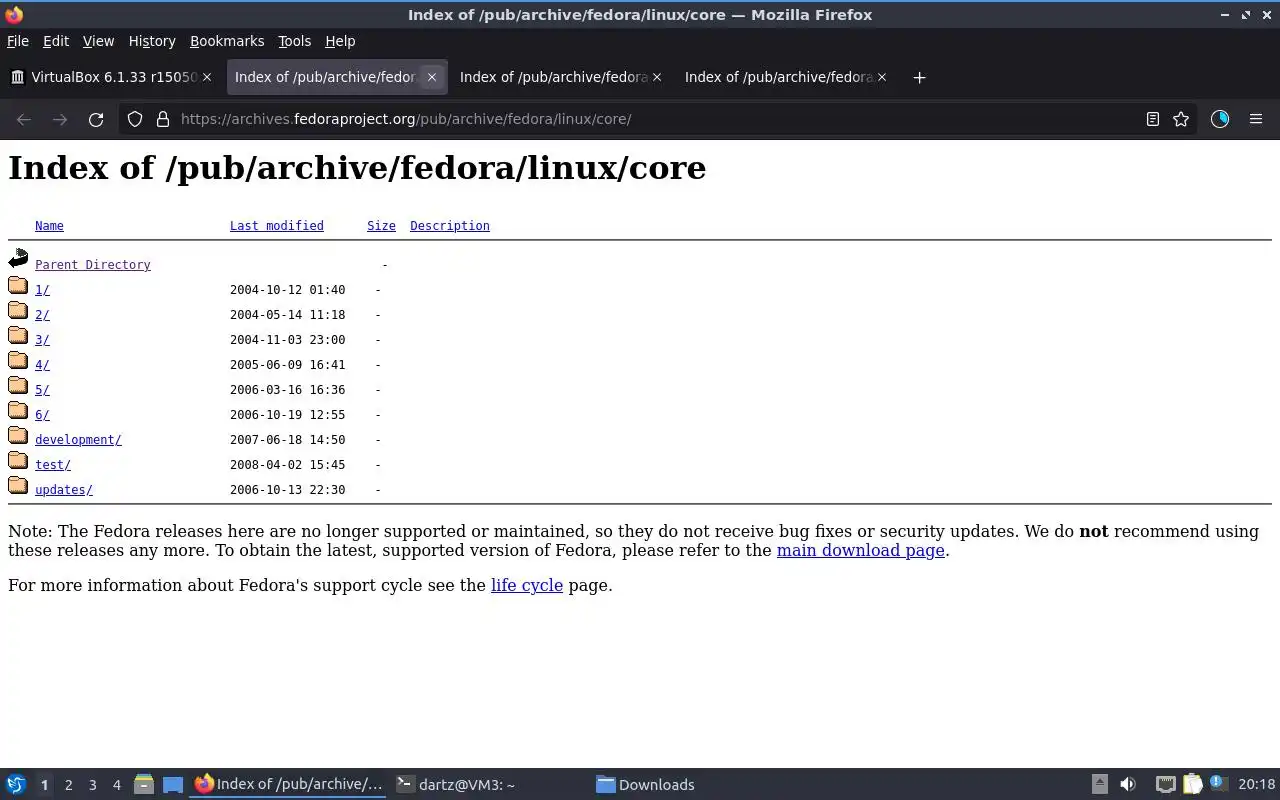The width and height of the screenshot is (1280, 800).
Task: Open the development/ directory link
Action: pos(78,440)
